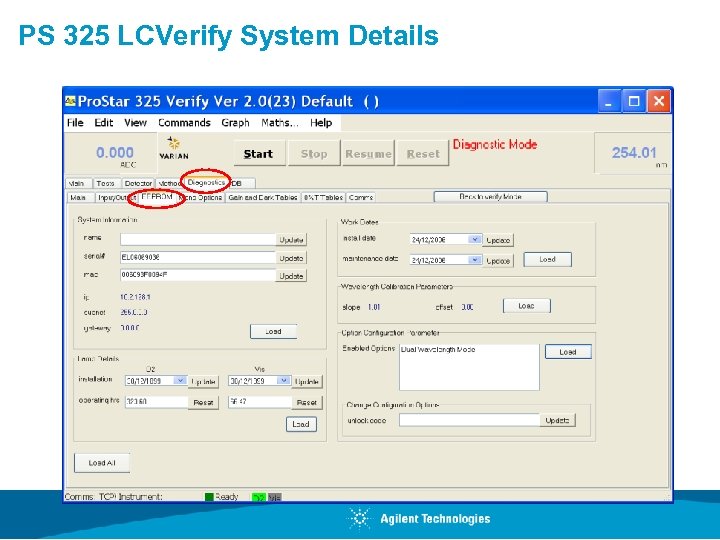
Task: Click the 0.000 absorbance readout
Action: (x=115, y=152)
